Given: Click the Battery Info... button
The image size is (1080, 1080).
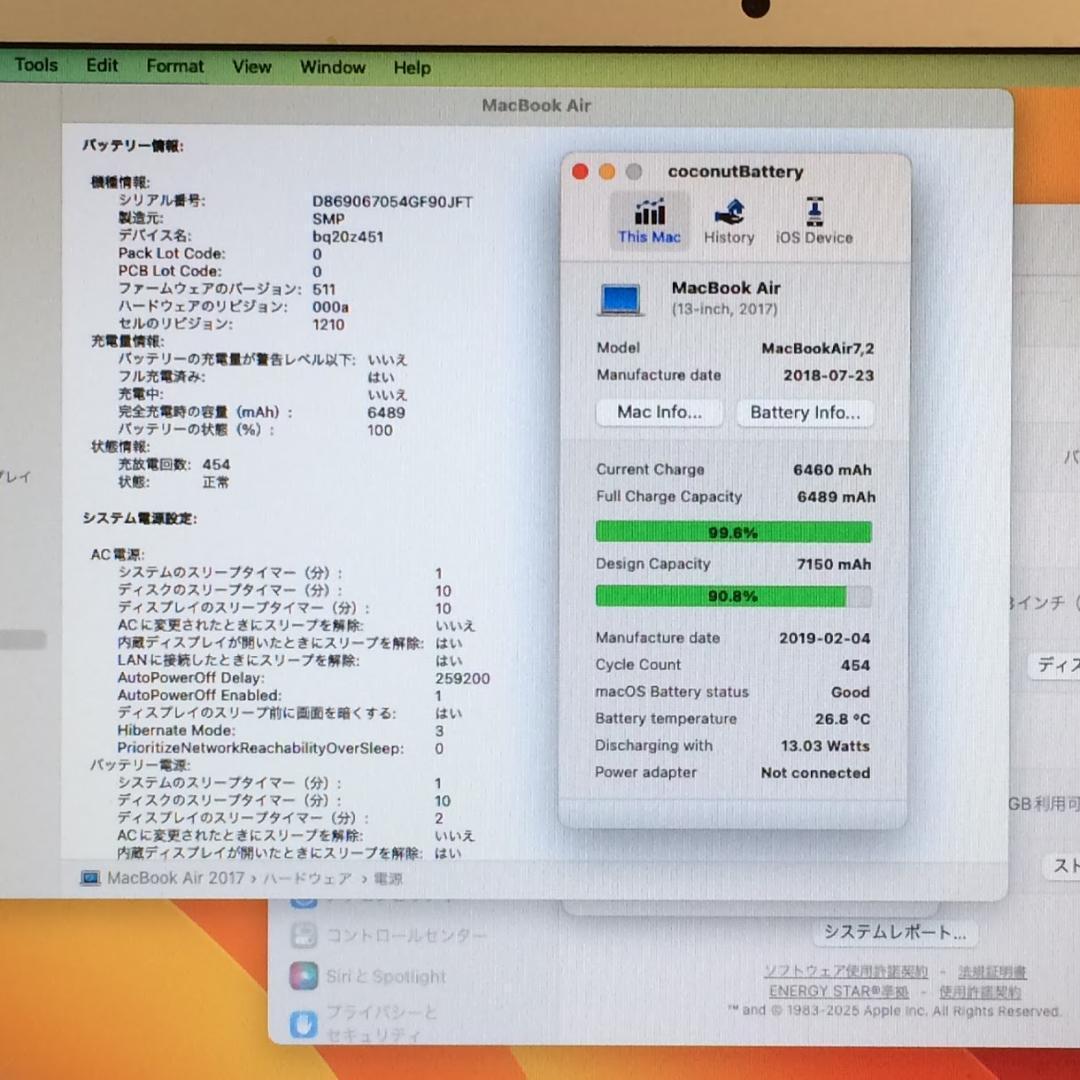Looking at the screenshot, I should [x=804, y=413].
